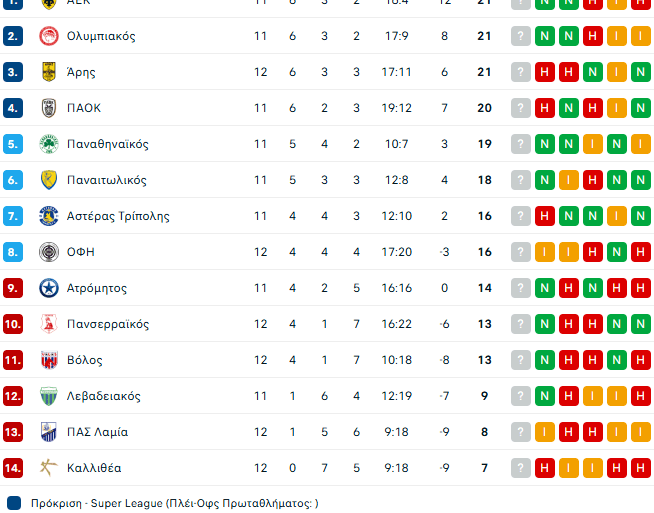Click the red rank 14 position badge
The image size is (654, 513).
(13, 468)
